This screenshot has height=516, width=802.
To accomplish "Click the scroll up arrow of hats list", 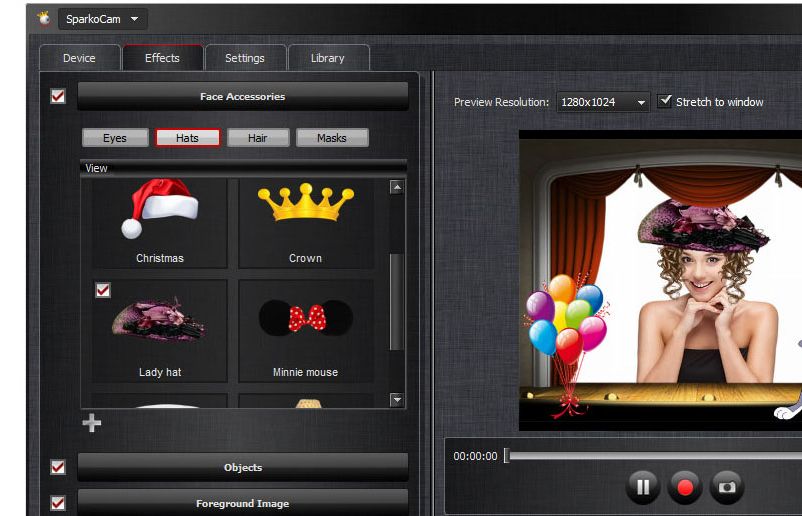I will [397, 187].
